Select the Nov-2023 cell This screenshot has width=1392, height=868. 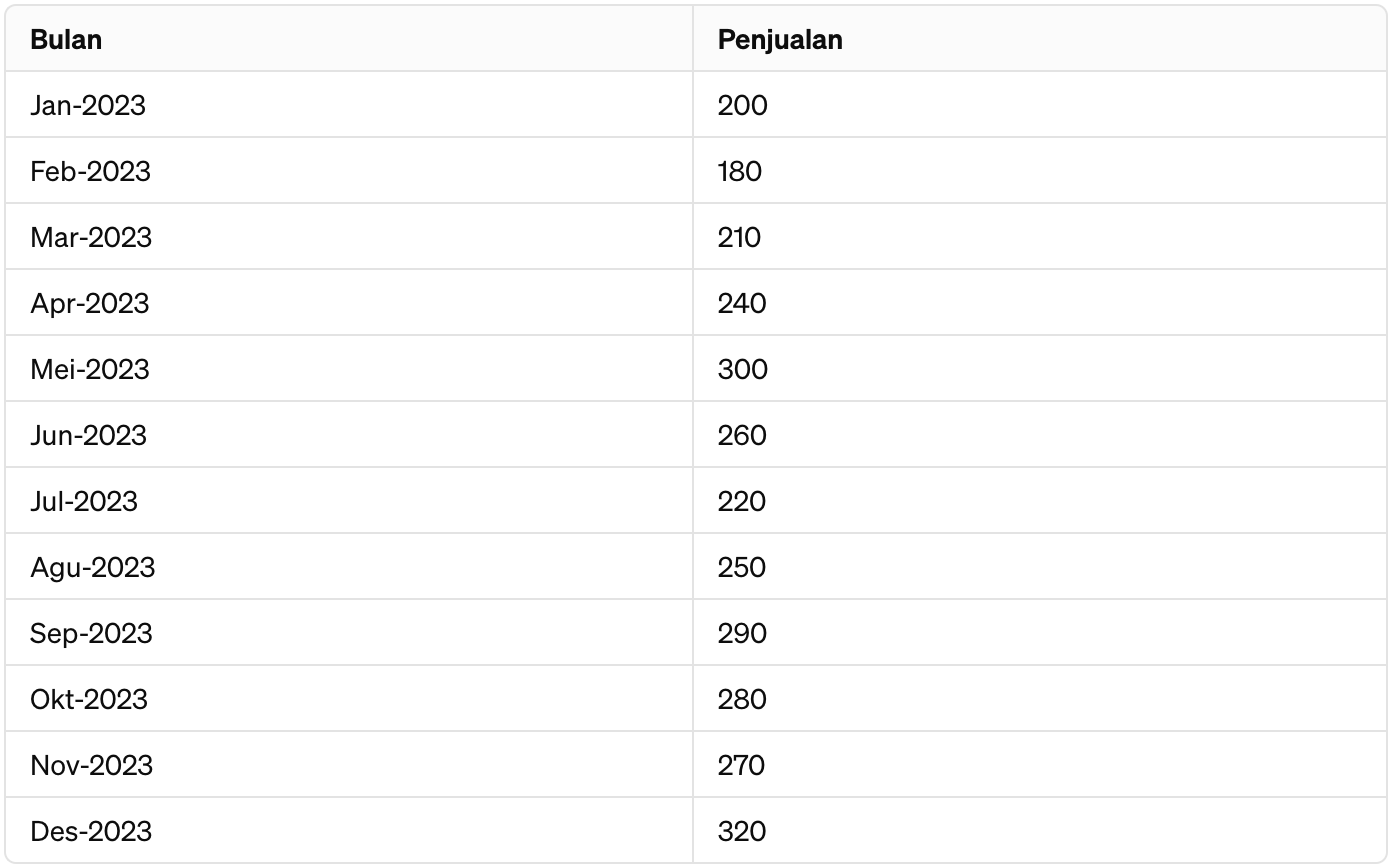(349, 765)
